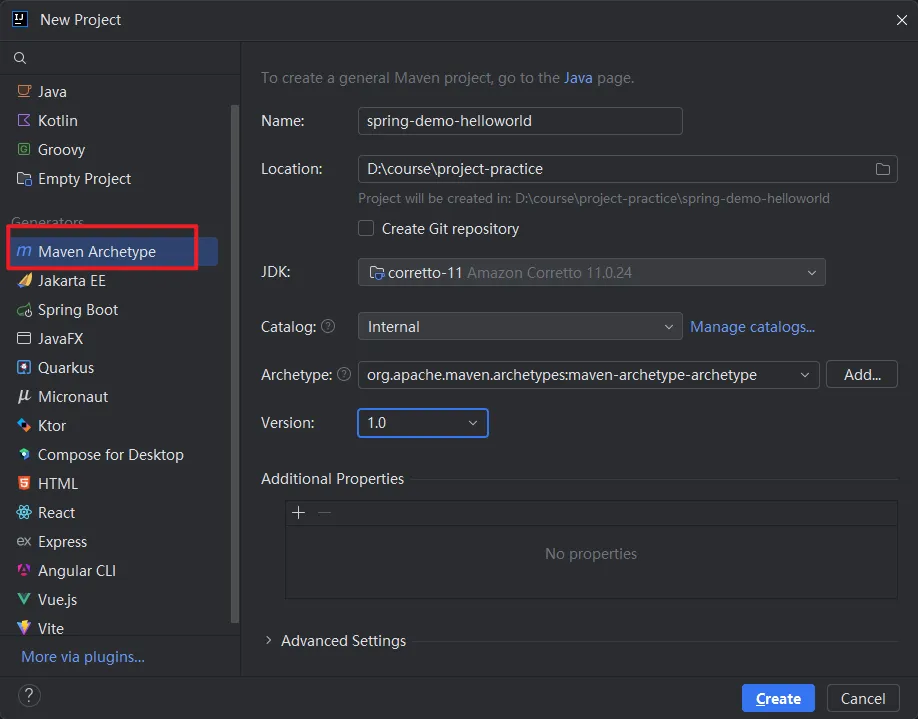Click the Create button
The height and width of the screenshot is (719, 918).
pyautogui.click(x=778, y=699)
